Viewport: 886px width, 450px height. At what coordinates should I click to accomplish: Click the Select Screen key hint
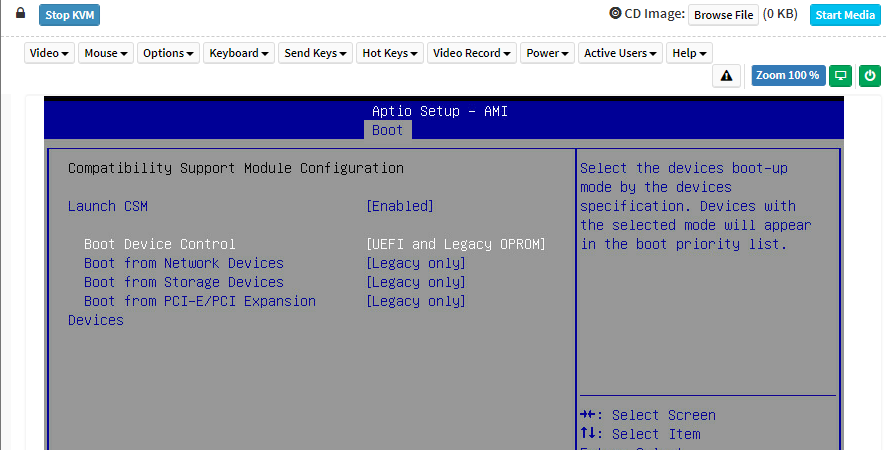pyautogui.click(x=648, y=416)
